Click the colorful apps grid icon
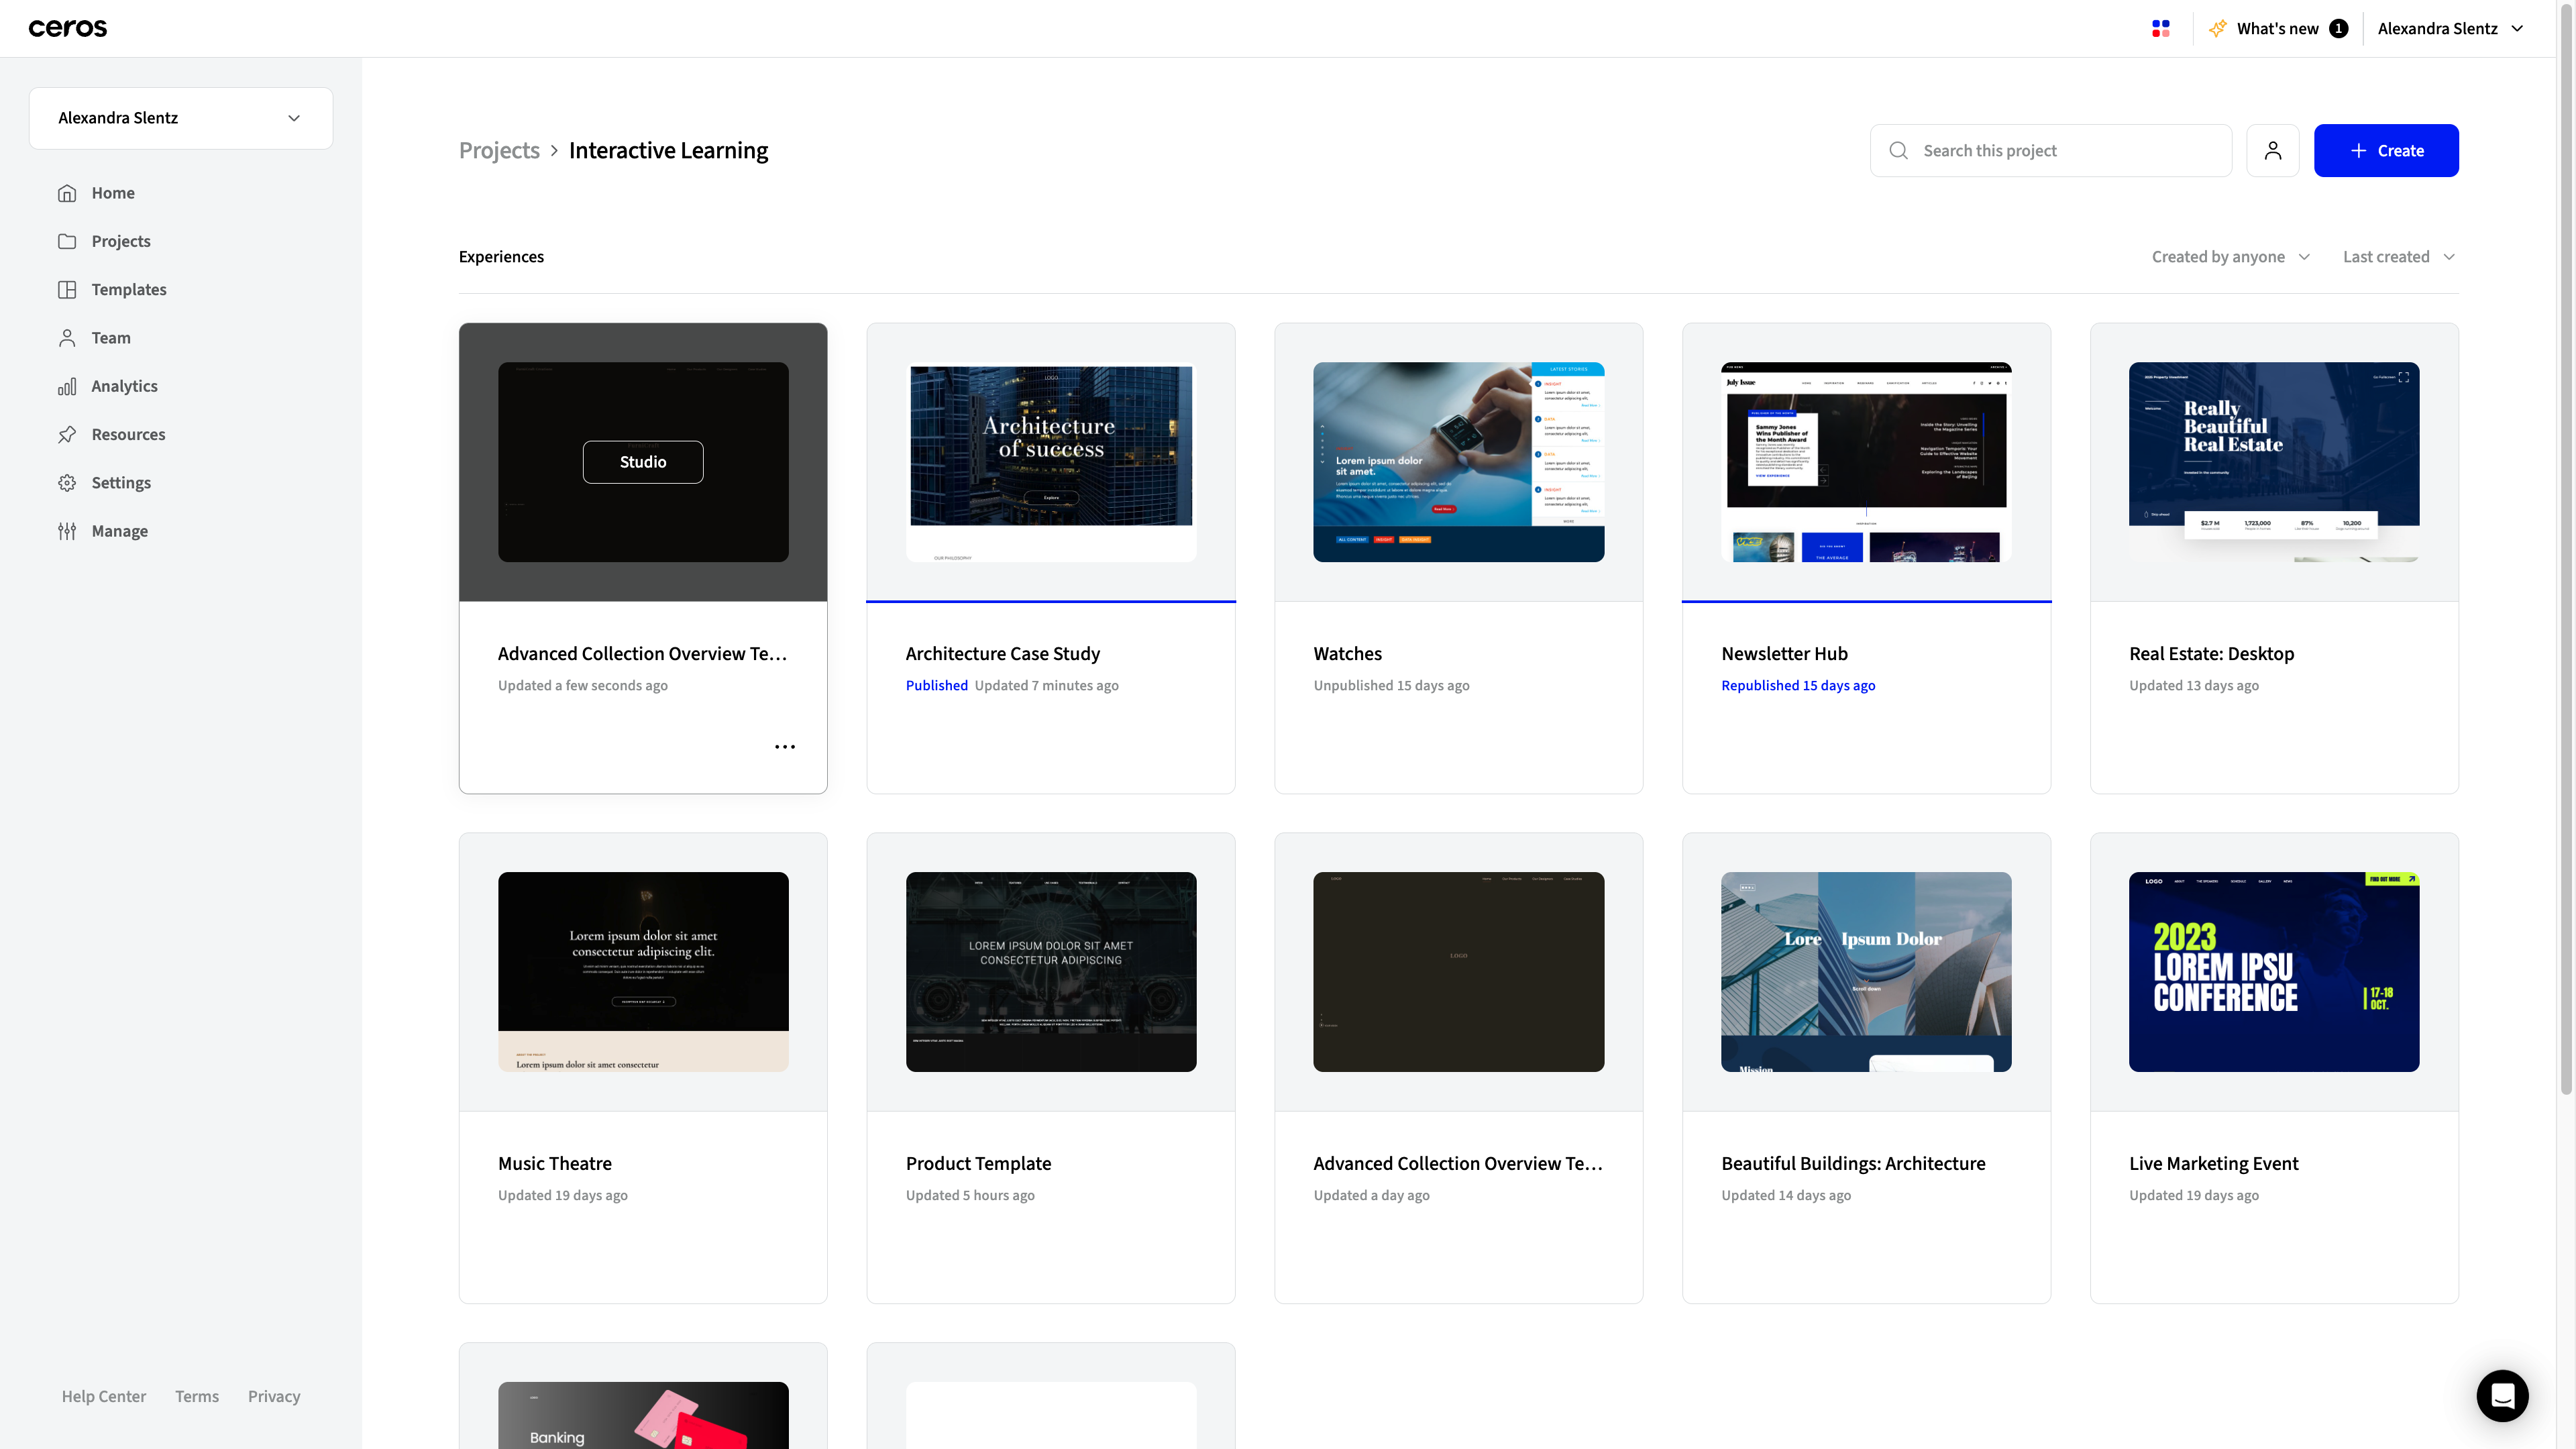This screenshot has width=2576, height=1449. [2161, 29]
